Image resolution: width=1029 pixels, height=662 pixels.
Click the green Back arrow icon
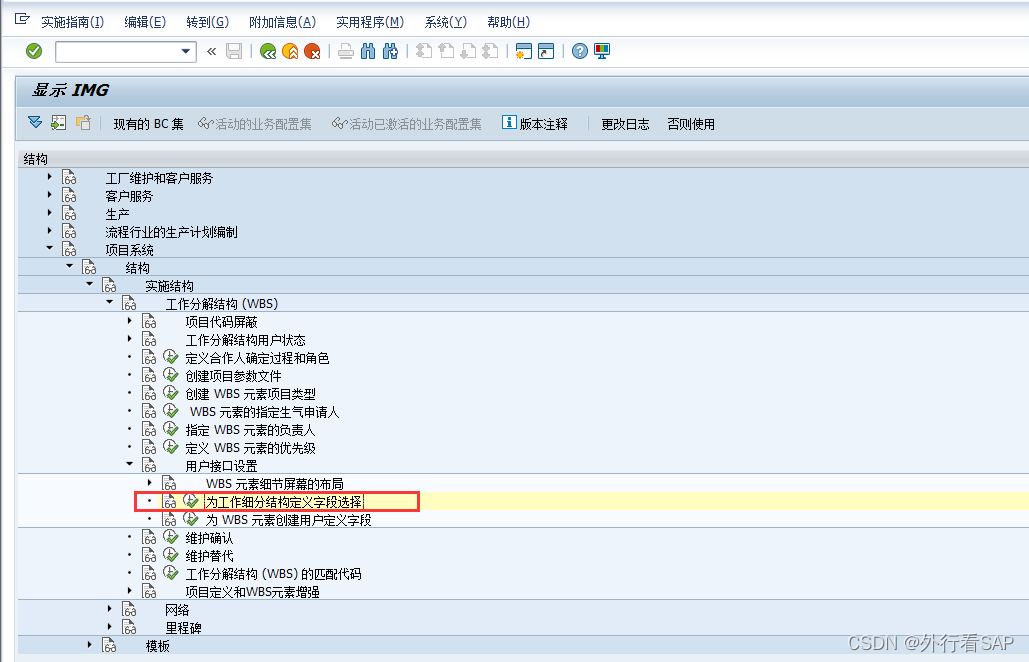(x=268, y=51)
